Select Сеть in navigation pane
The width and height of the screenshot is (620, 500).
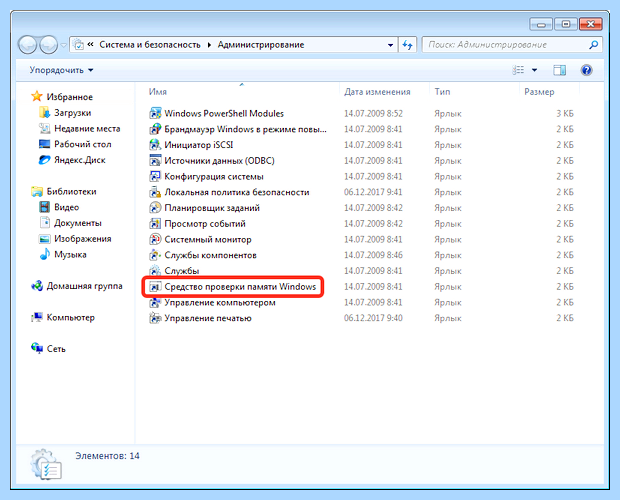click(56, 349)
